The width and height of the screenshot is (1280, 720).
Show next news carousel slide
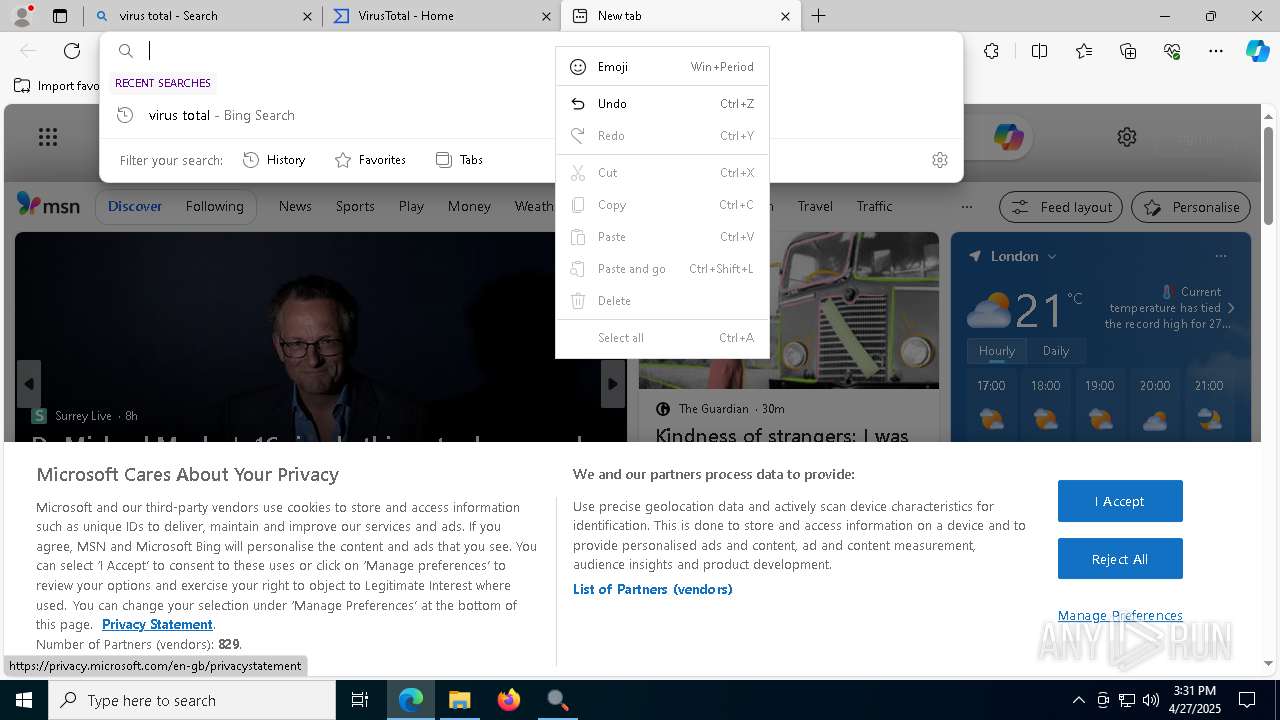point(613,384)
